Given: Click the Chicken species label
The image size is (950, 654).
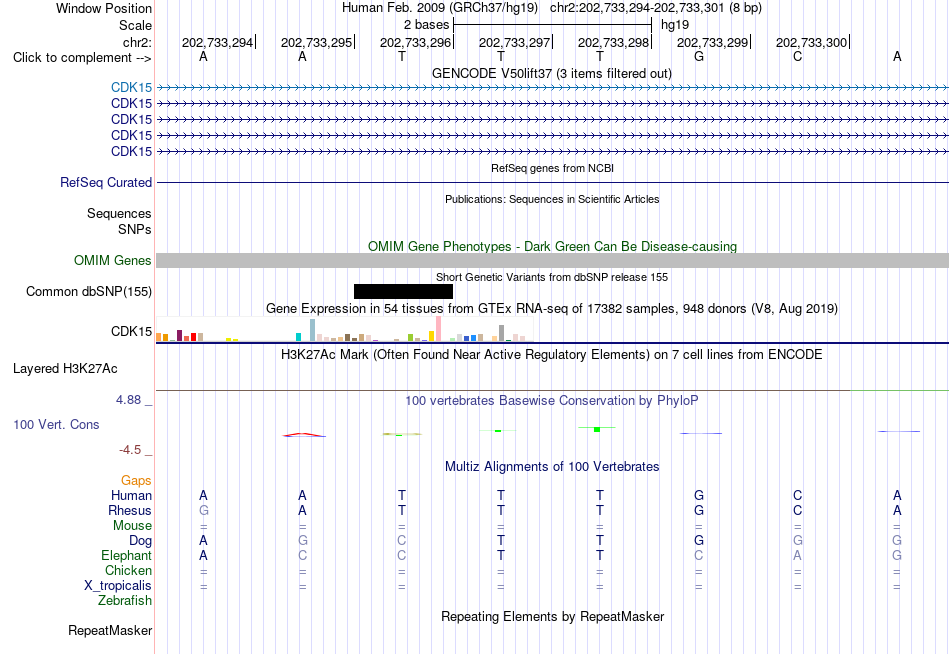Looking at the screenshot, I should 128,571.
